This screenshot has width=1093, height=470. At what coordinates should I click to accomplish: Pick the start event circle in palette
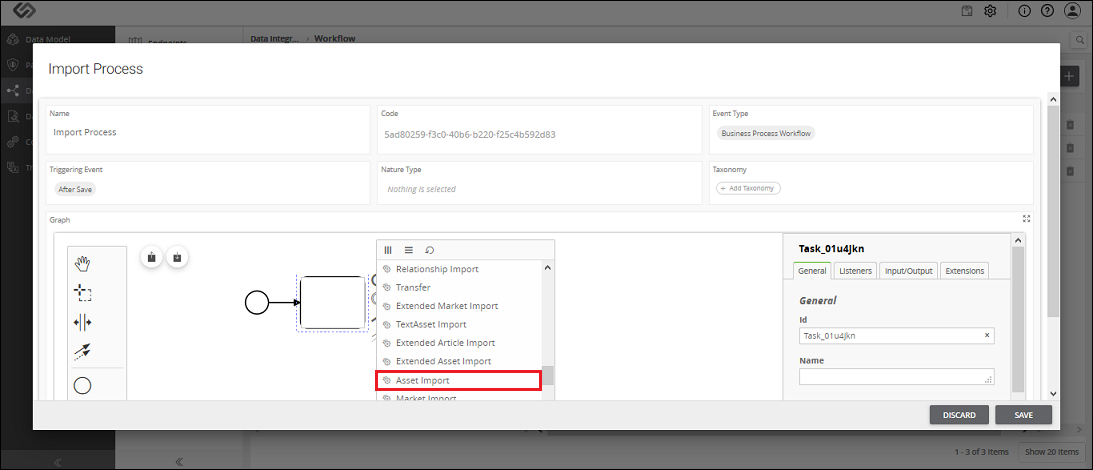point(83,386)
